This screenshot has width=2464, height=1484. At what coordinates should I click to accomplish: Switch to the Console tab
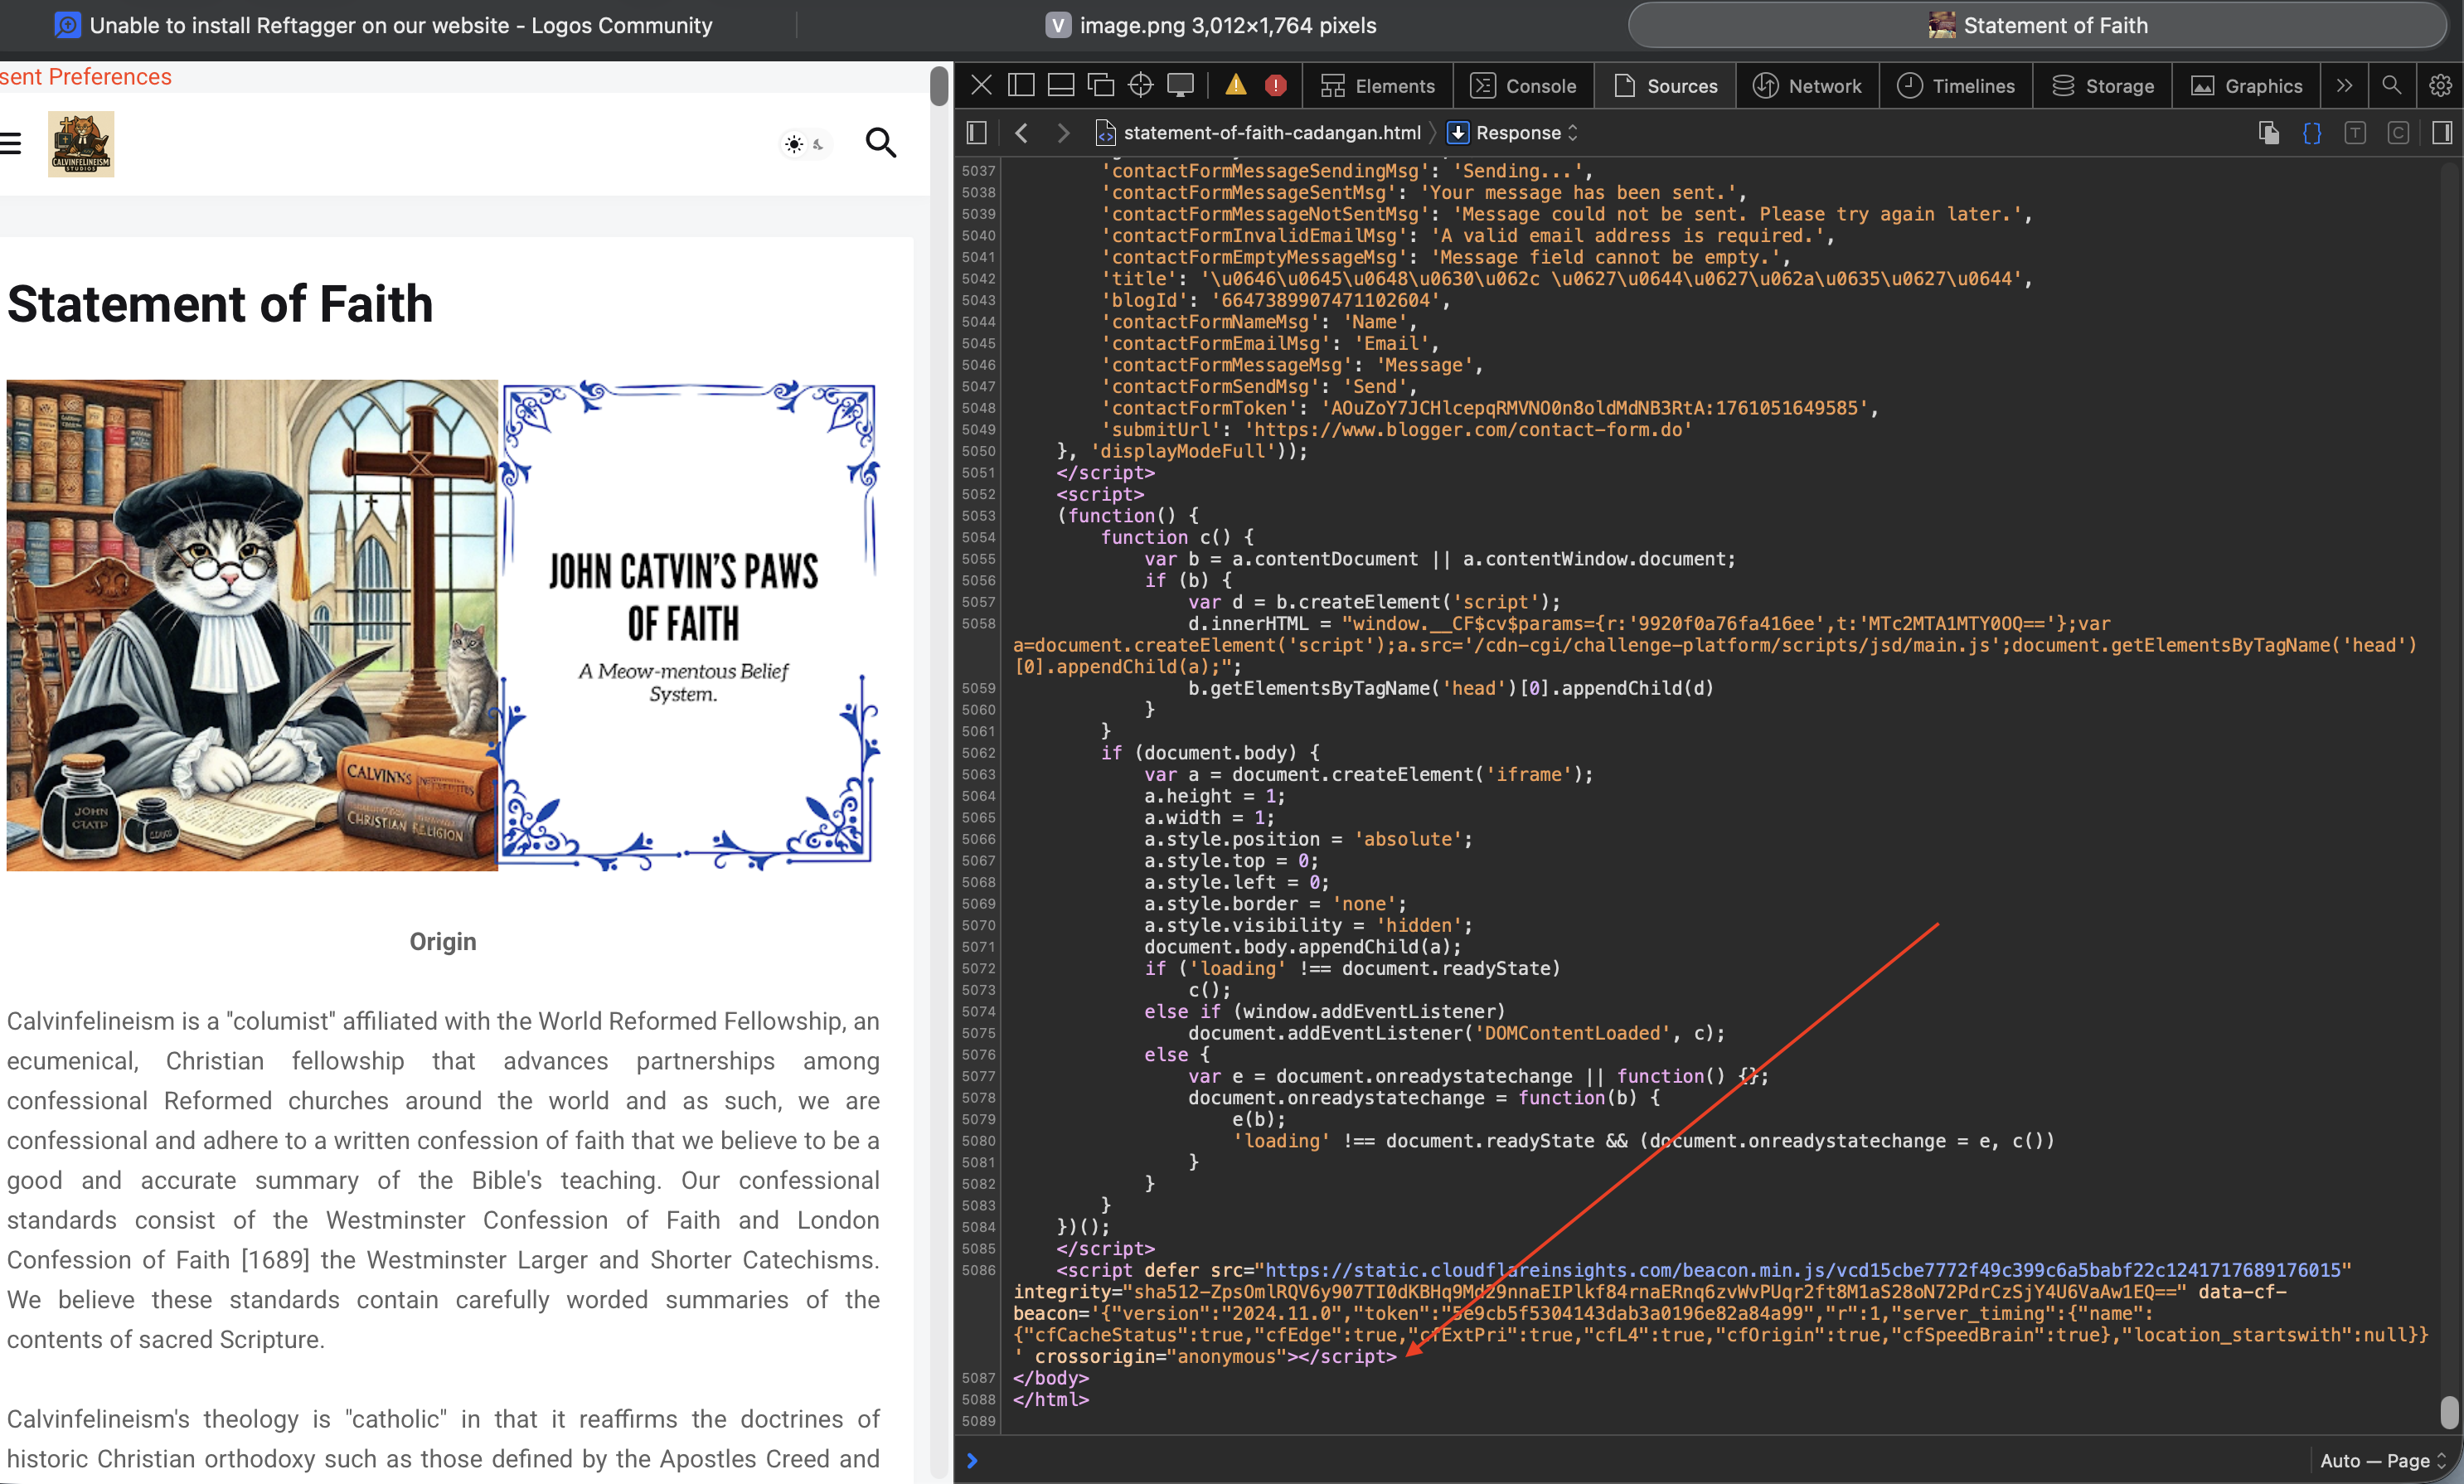tap(1524, 86)
